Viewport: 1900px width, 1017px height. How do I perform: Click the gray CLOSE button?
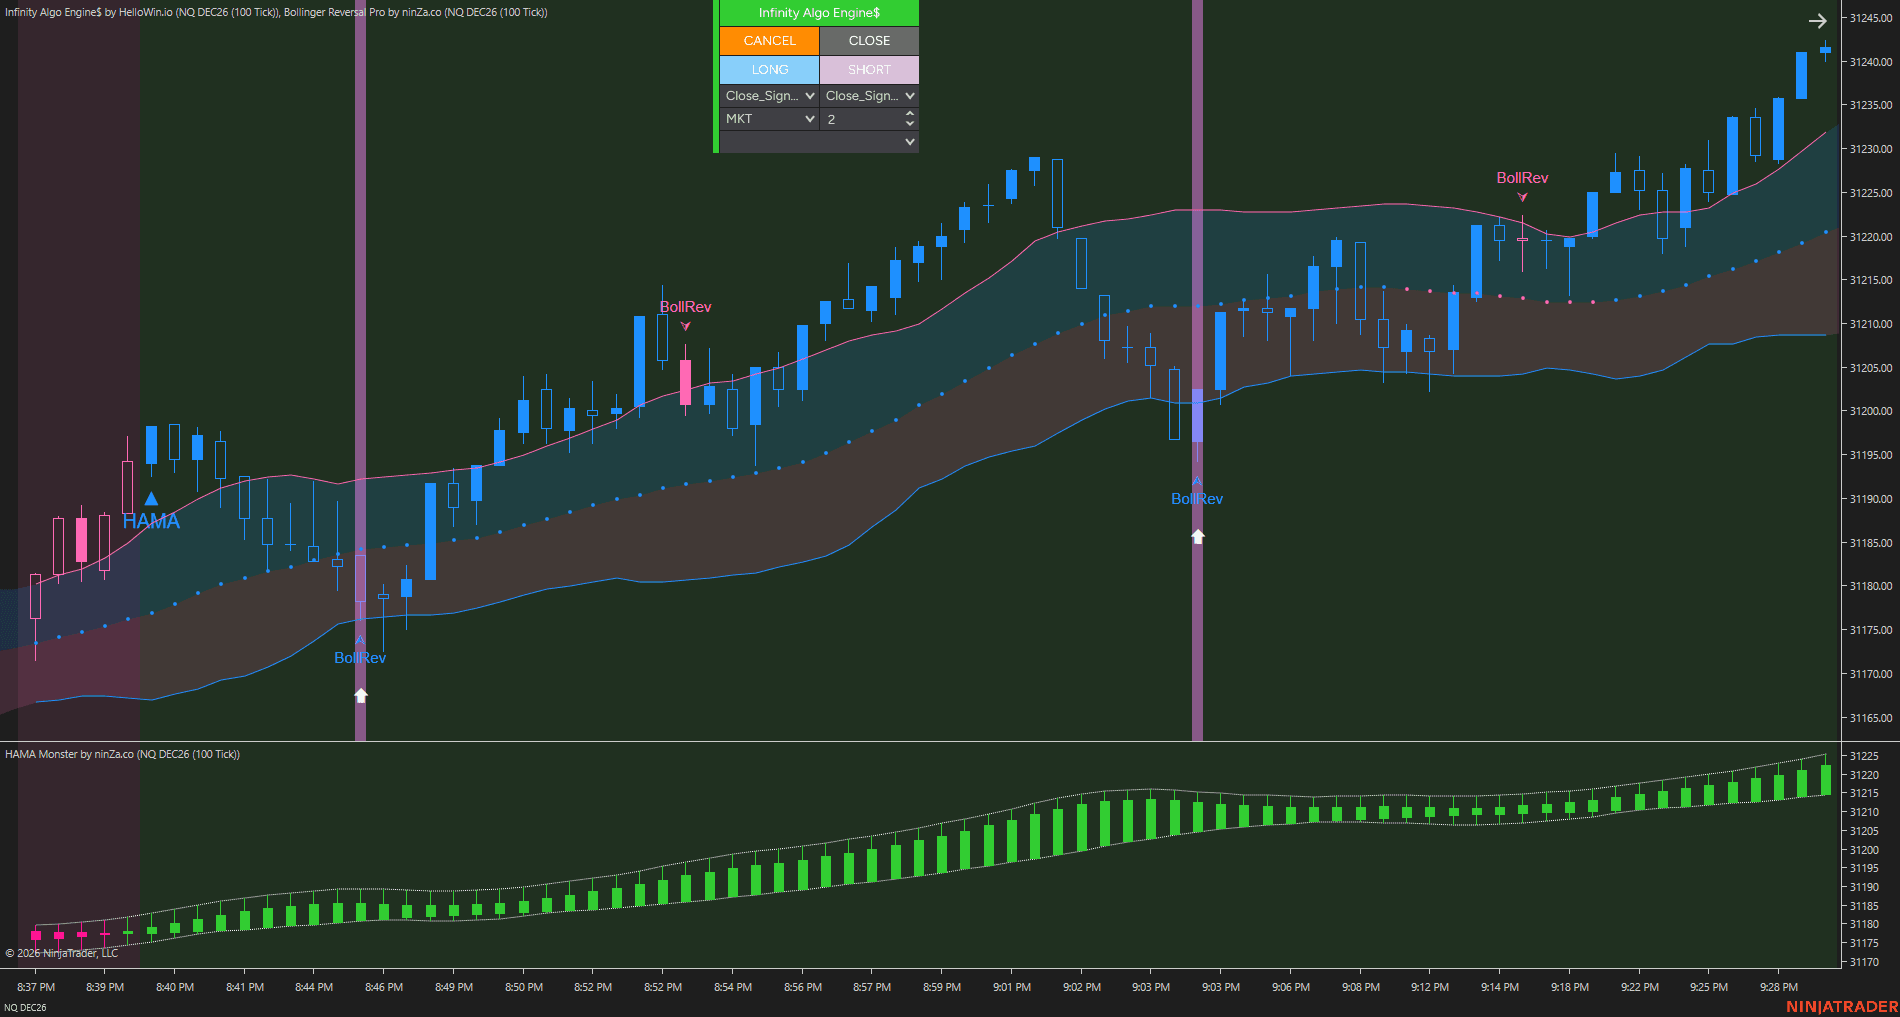coord(869,41)
